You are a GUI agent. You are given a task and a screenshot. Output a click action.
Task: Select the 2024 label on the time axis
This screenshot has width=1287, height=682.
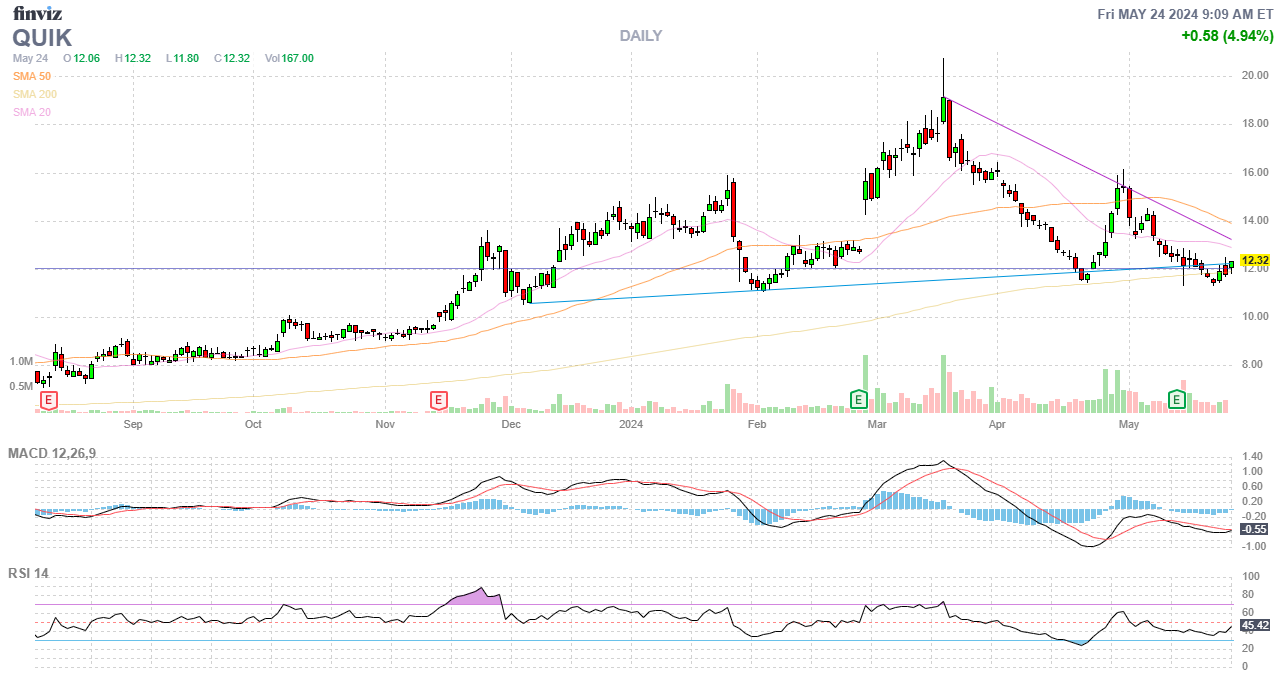click(x=630, y=425)
